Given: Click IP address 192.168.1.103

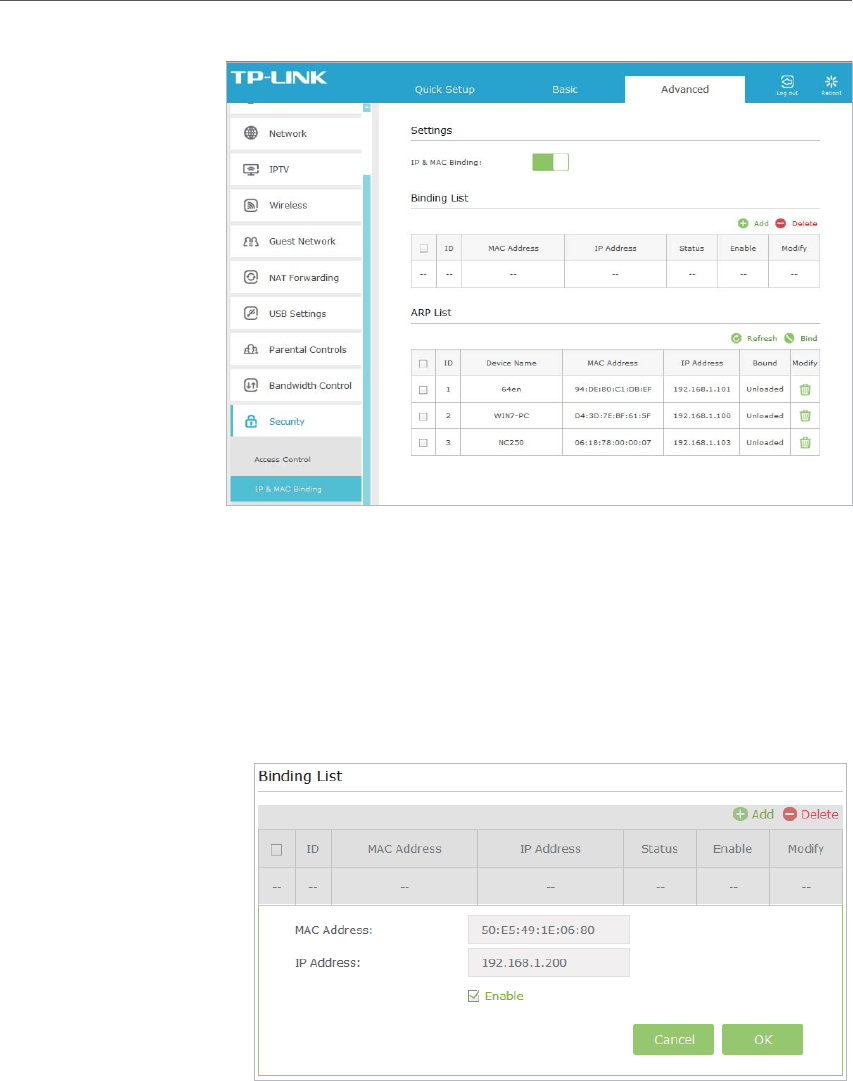Looking at the screenshot, I should click(701, 443).
